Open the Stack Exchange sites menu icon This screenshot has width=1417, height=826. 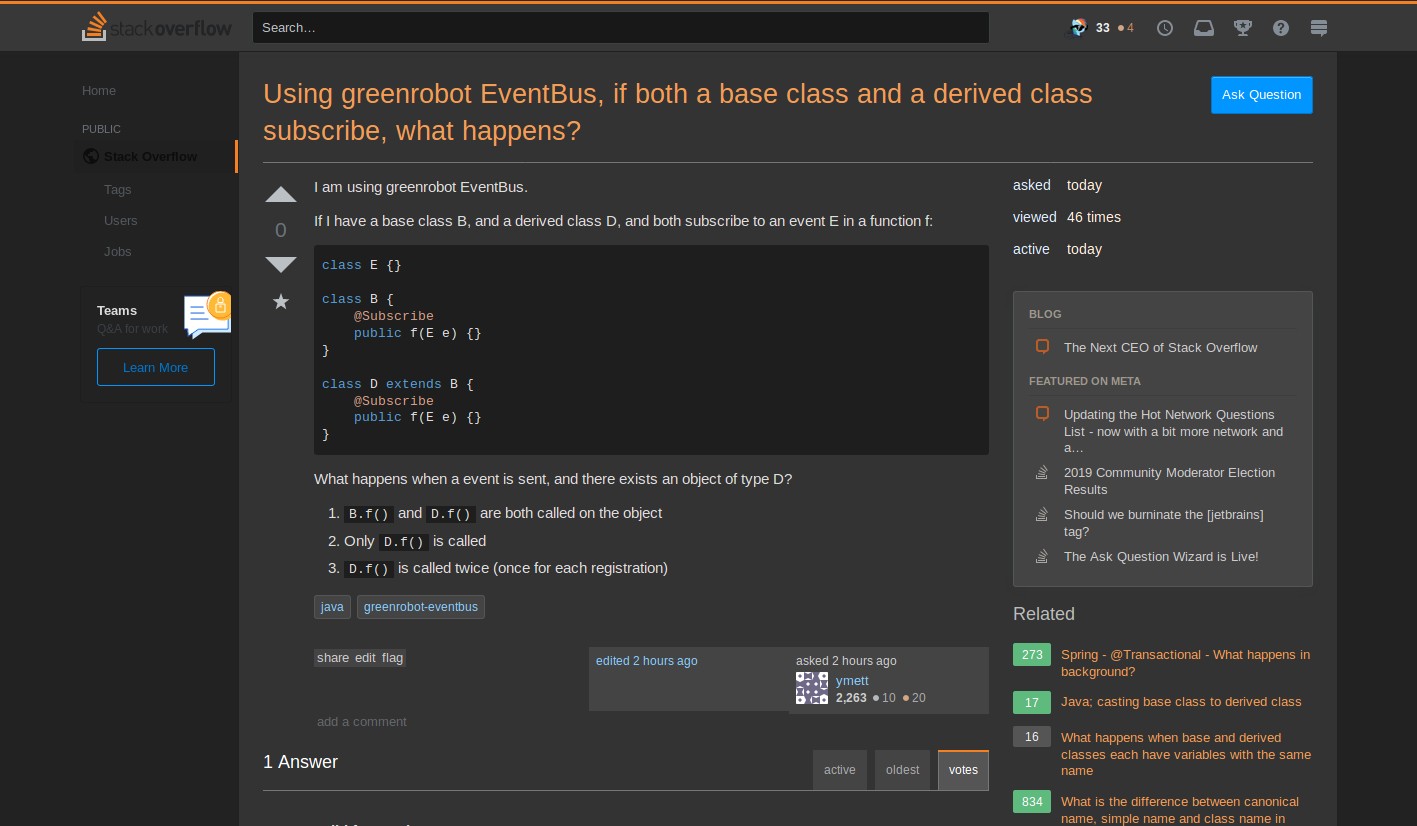(1318, 27)
